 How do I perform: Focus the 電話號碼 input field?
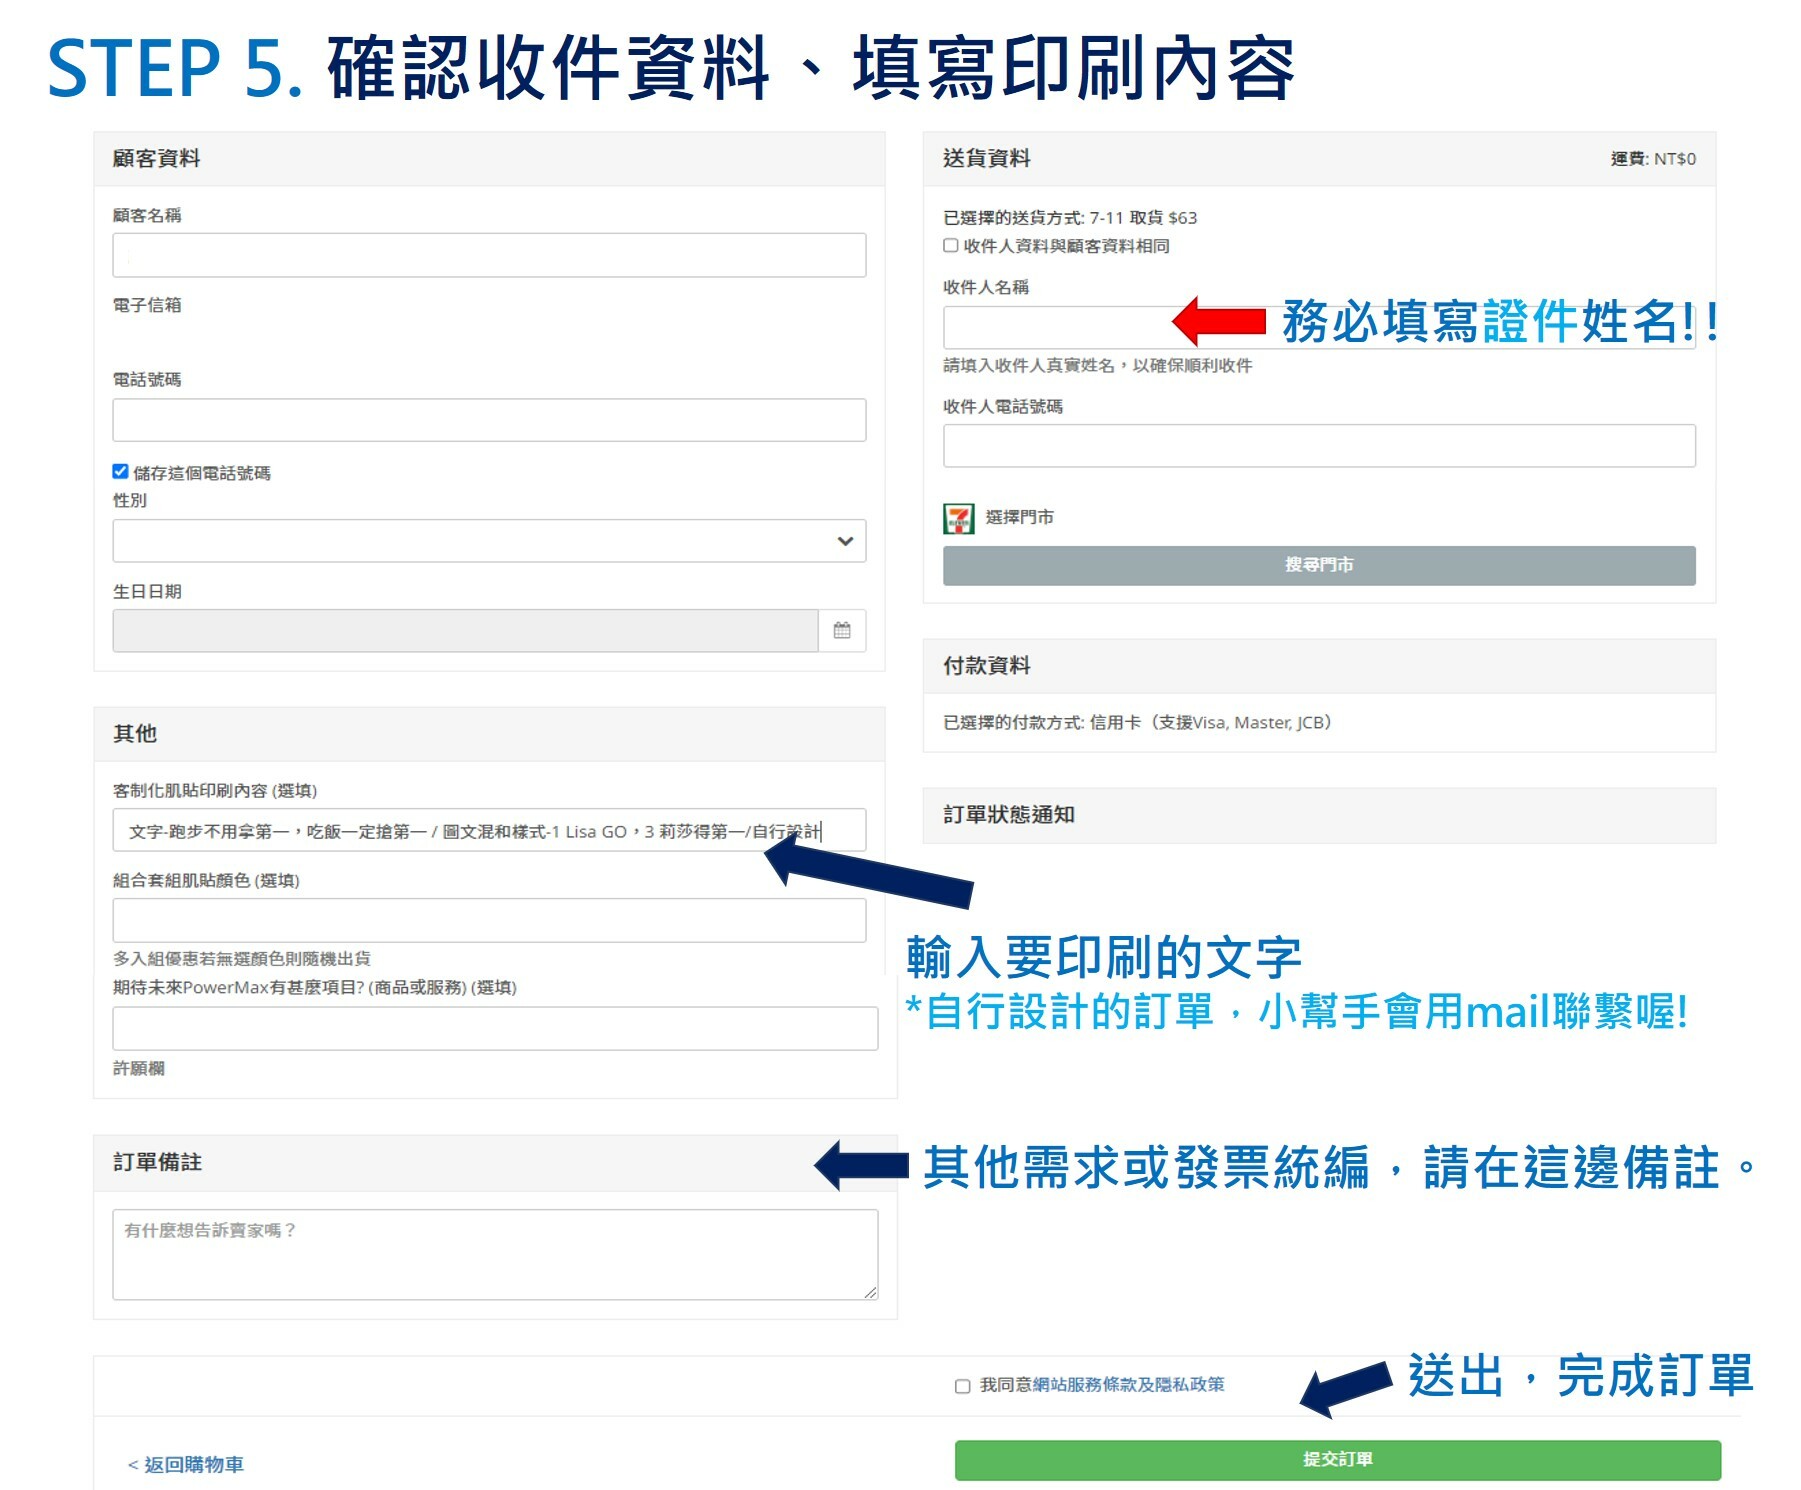coord(488,420)
